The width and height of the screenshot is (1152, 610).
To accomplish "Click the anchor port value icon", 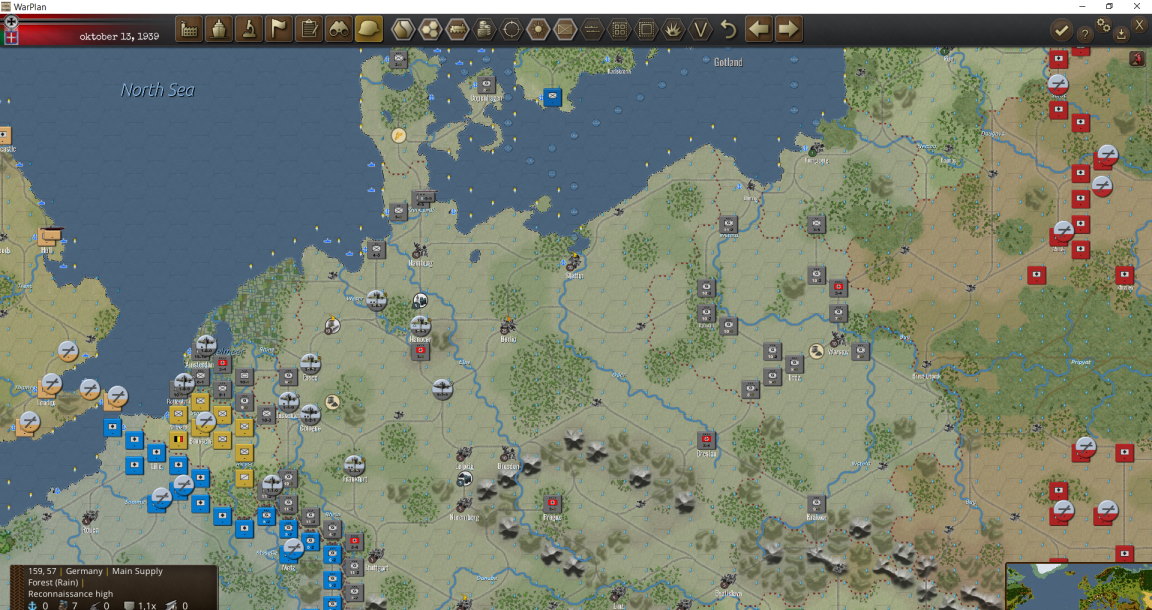I will (32, 606).
